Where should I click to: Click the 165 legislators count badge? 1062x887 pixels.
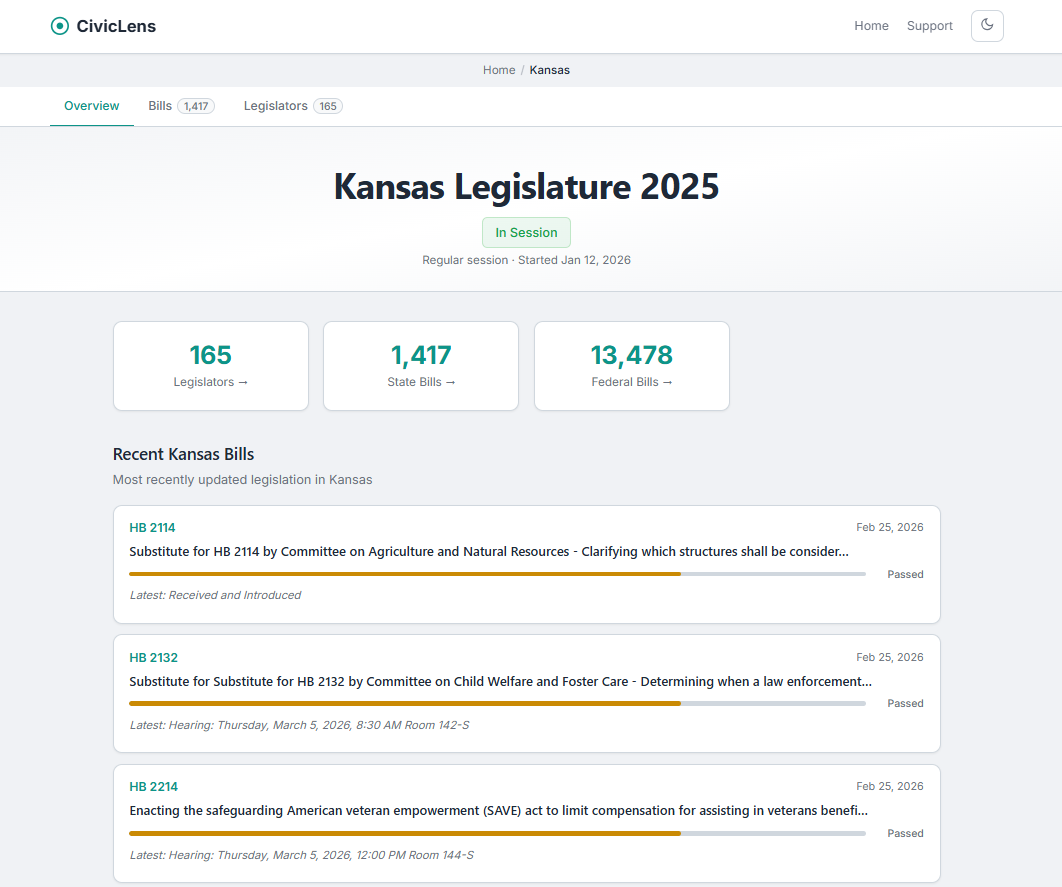pyautogui.click(x=328, y=106)
